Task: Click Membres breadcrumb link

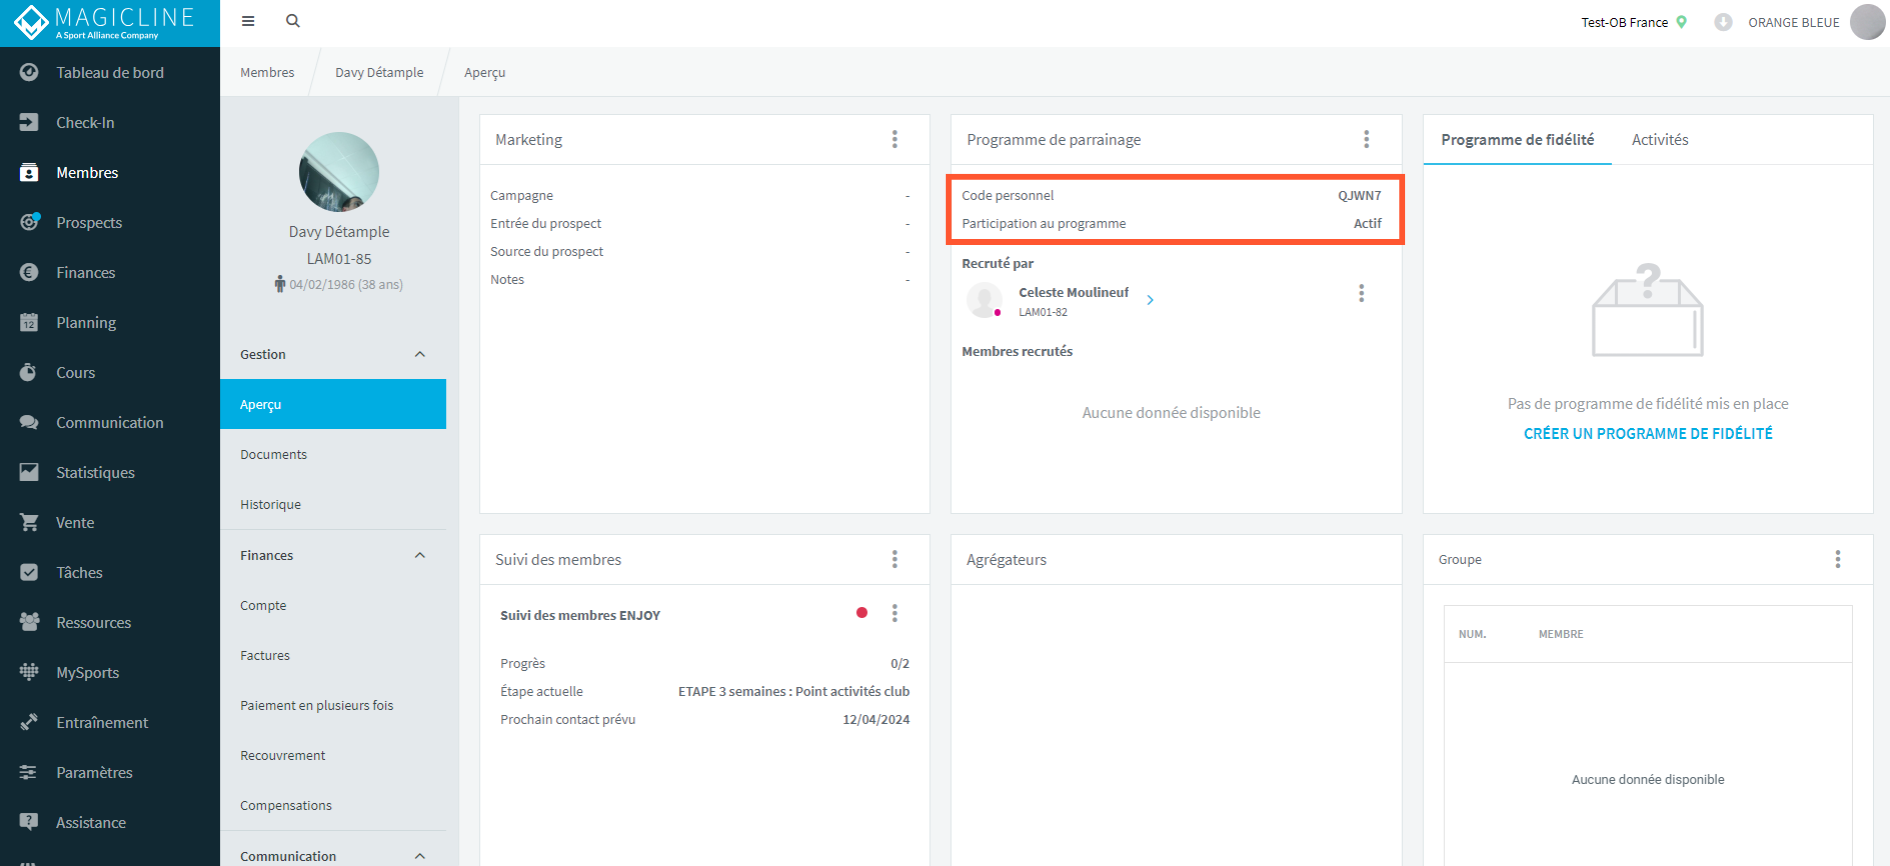Action: (267, 72)
